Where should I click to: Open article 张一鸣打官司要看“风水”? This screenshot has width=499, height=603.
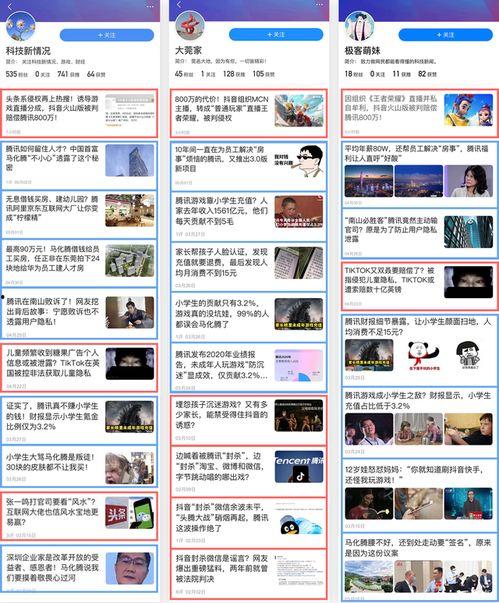click(79, 516)
